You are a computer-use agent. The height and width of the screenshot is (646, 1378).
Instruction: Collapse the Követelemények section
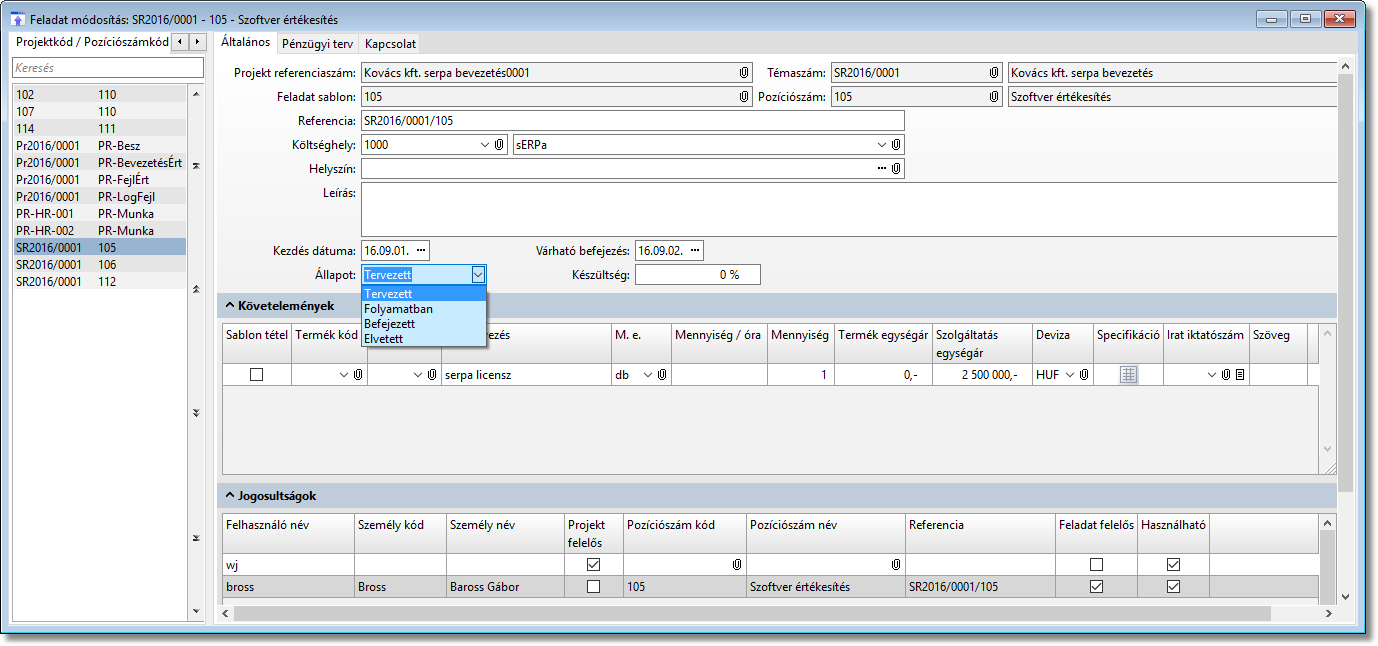coord(230,305)
